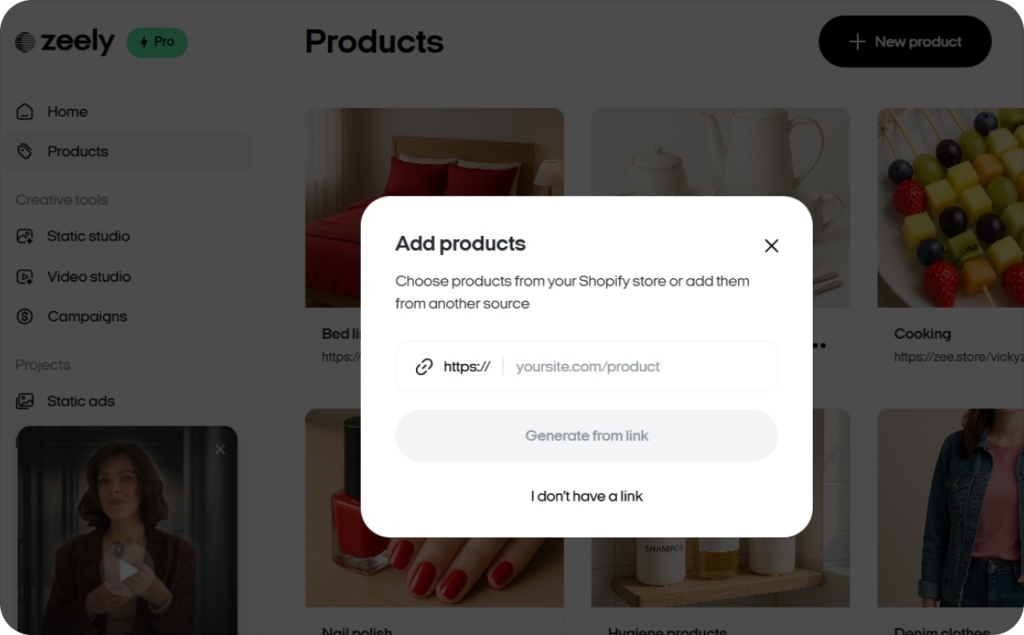Dismiss the promotional video in the sidebar
The width and height of the screenshot is (1024, 635).
click(220, 449)
